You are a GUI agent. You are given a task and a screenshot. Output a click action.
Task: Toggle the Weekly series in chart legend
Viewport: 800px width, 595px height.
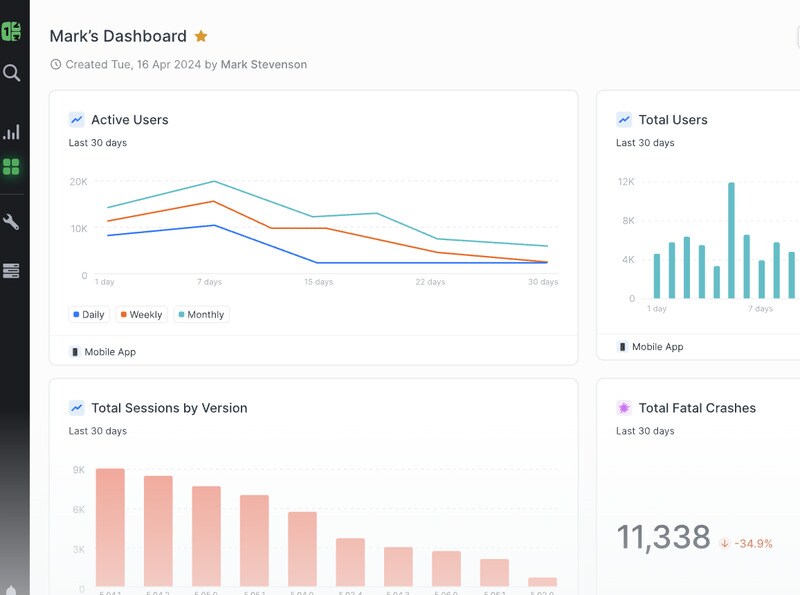[141, 314]
